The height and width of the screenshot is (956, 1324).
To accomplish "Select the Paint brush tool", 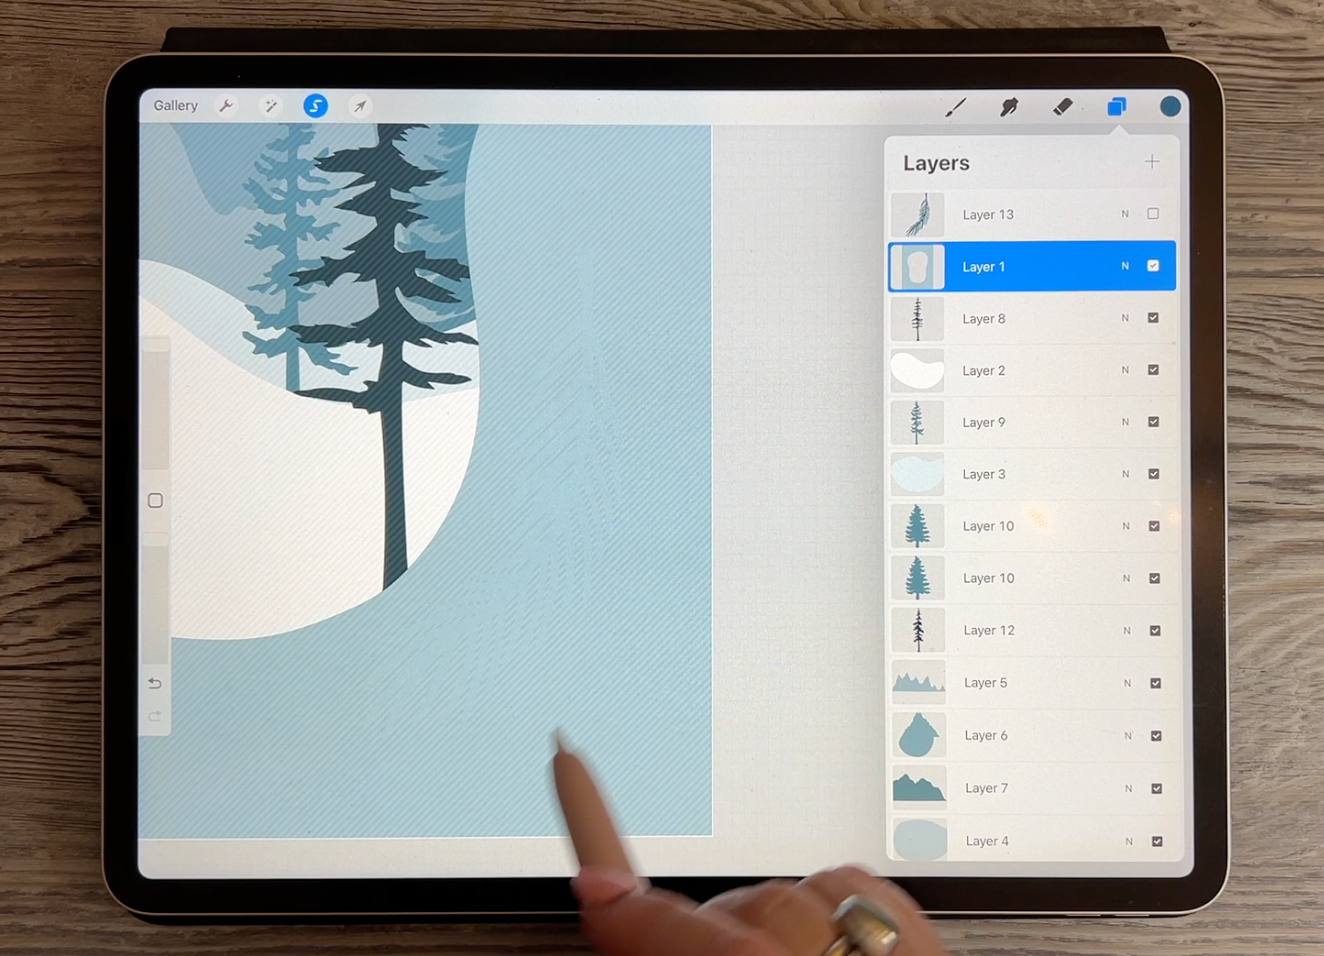I will pos(956,106).
